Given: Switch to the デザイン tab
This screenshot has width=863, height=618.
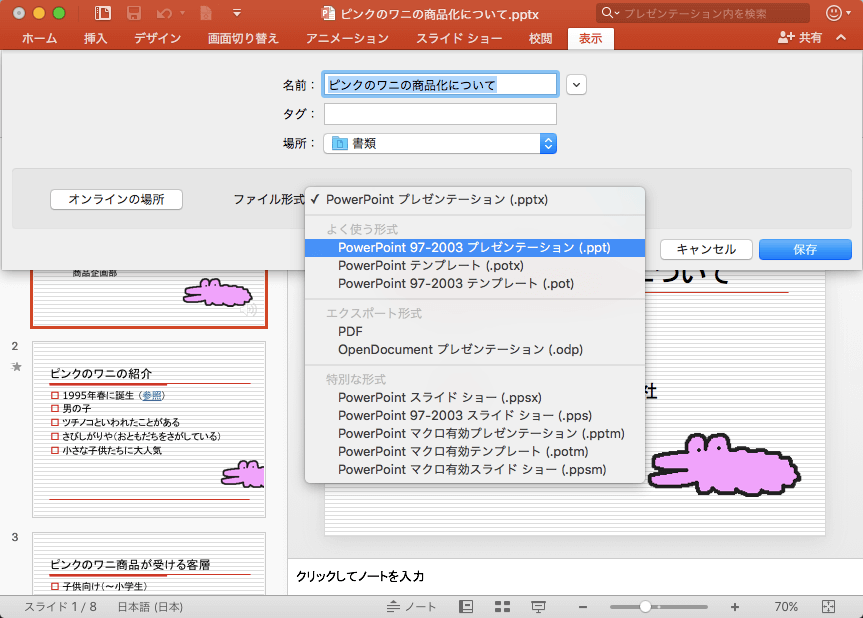Looking at the screenshot, I should (157, 38).
